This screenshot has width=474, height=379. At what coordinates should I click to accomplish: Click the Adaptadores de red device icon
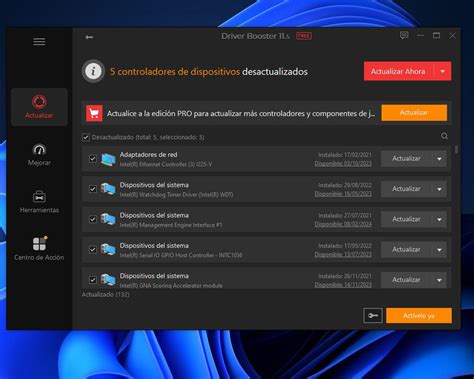click(x=108, y=159)
